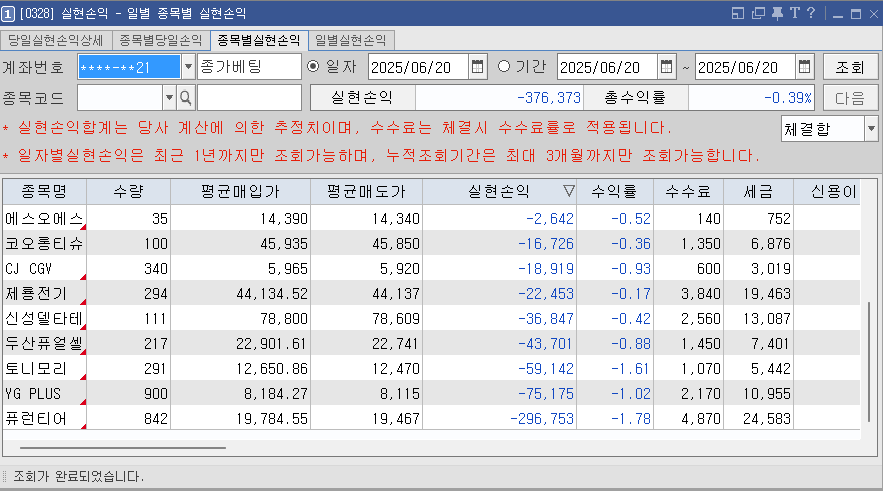Click the font size T icon
The image size is (883, 491).
point(794,13)
